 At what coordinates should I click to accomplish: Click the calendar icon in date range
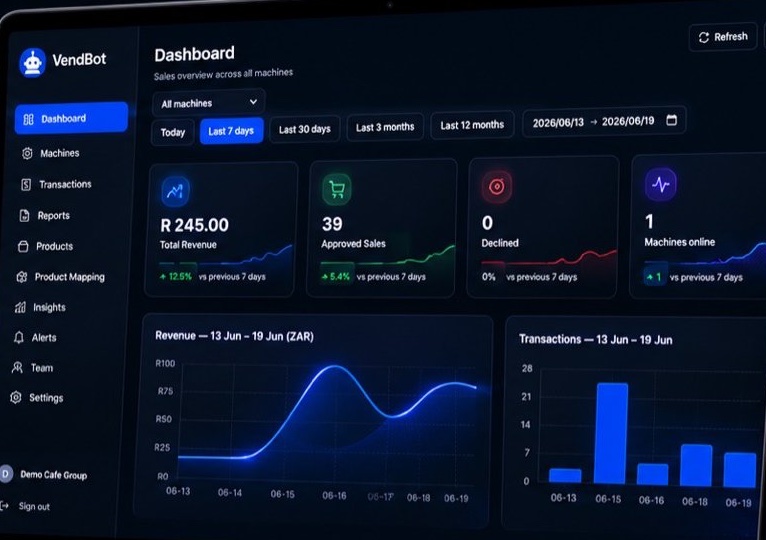coord(672,120)
